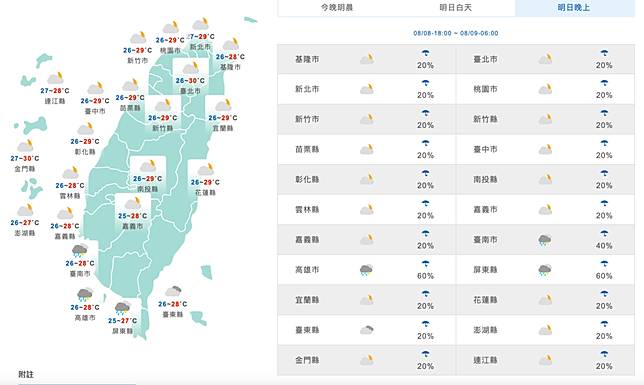This screenshot has height=385, width=644.
Task: Click the 雲林縣 name in the table
Action: tap(307, 210)
